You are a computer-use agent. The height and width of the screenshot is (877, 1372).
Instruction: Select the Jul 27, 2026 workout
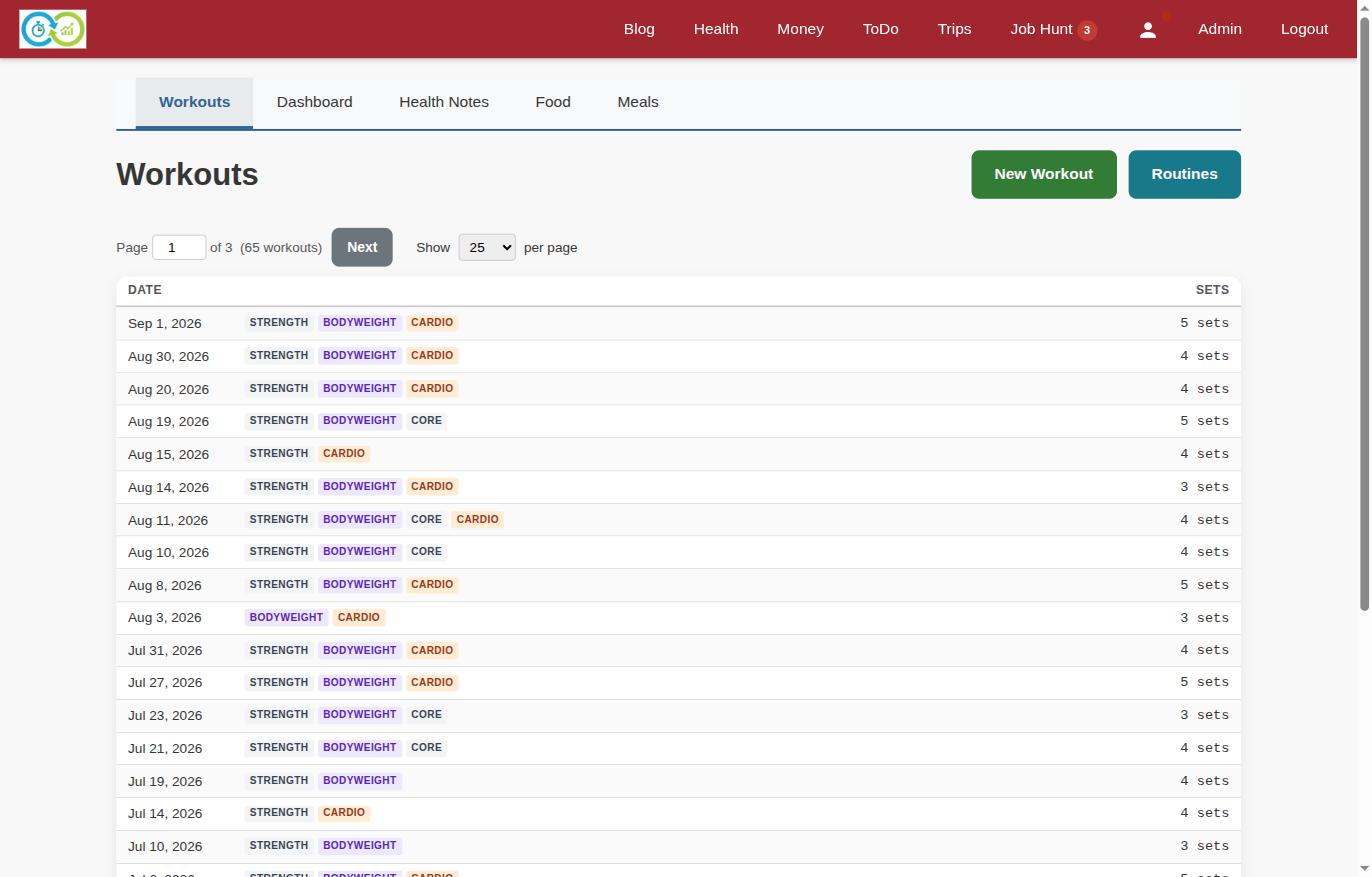(678, 682)
